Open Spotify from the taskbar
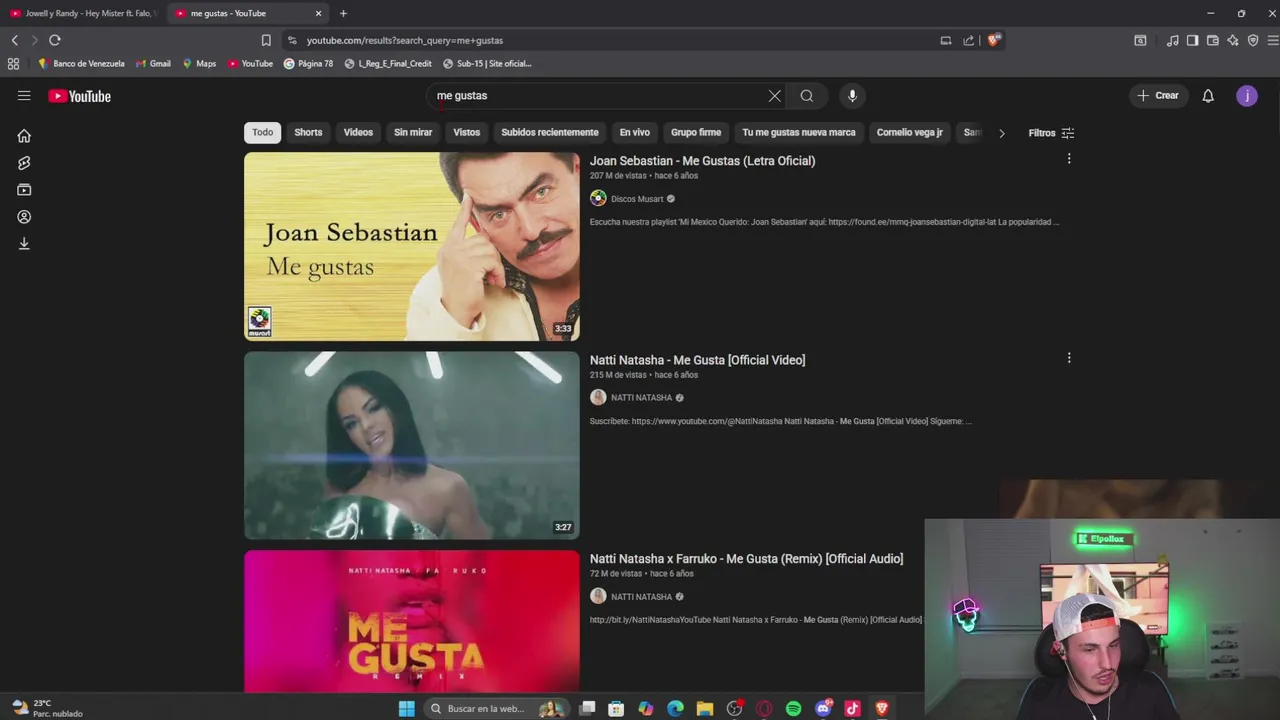The image size is (1280, 720). pos(793,708)
